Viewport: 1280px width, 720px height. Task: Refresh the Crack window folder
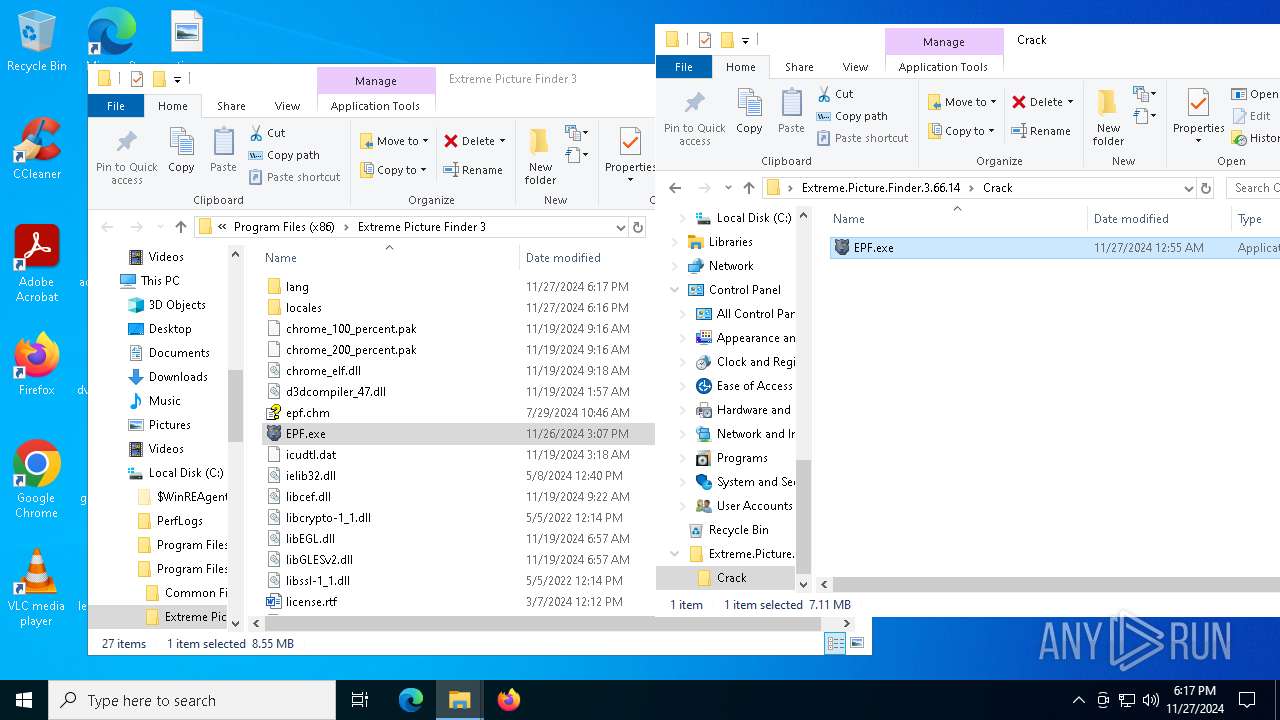tap(1206, 188)
